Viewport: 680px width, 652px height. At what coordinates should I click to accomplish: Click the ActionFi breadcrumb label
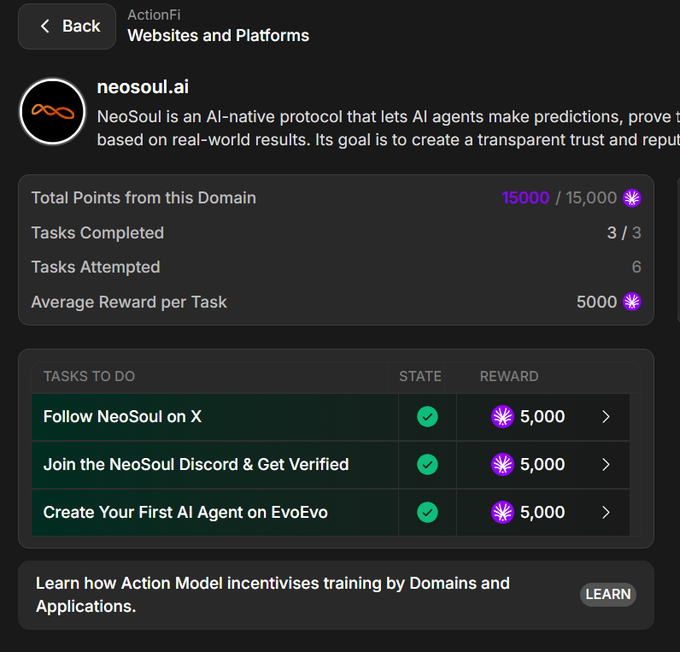(x=154, y=15)
